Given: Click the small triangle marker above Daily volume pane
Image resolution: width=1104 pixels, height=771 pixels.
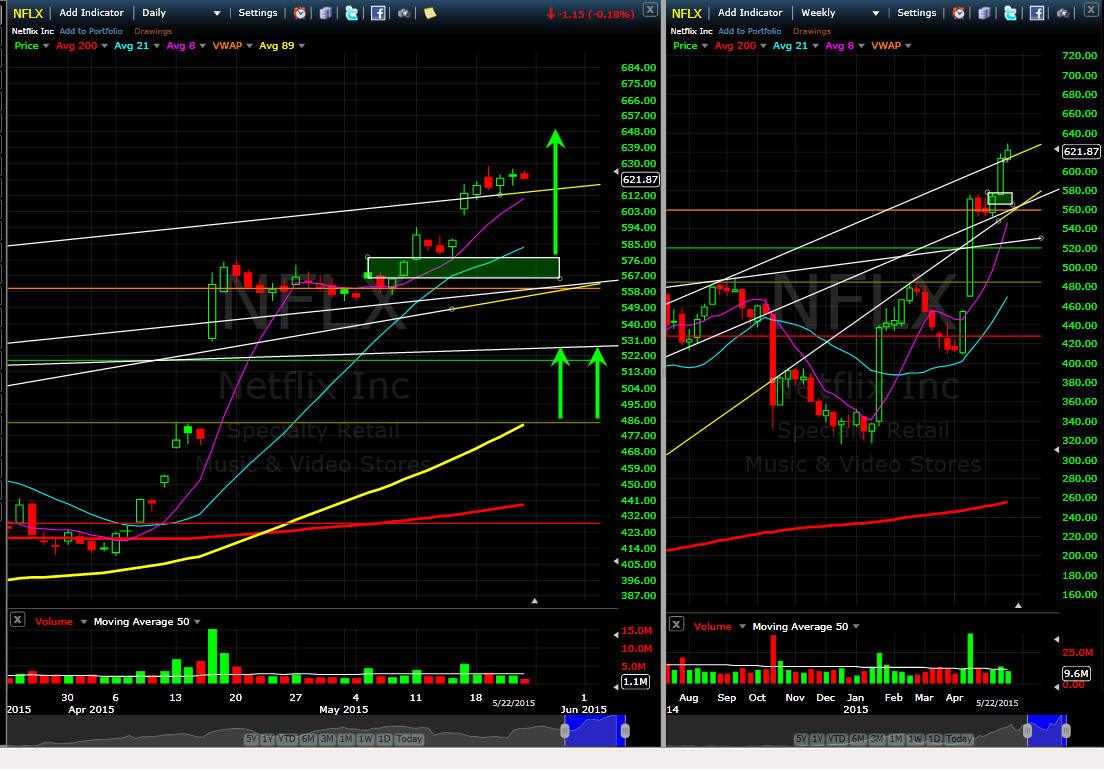Looking at the screenshot, I should point(534,601).
